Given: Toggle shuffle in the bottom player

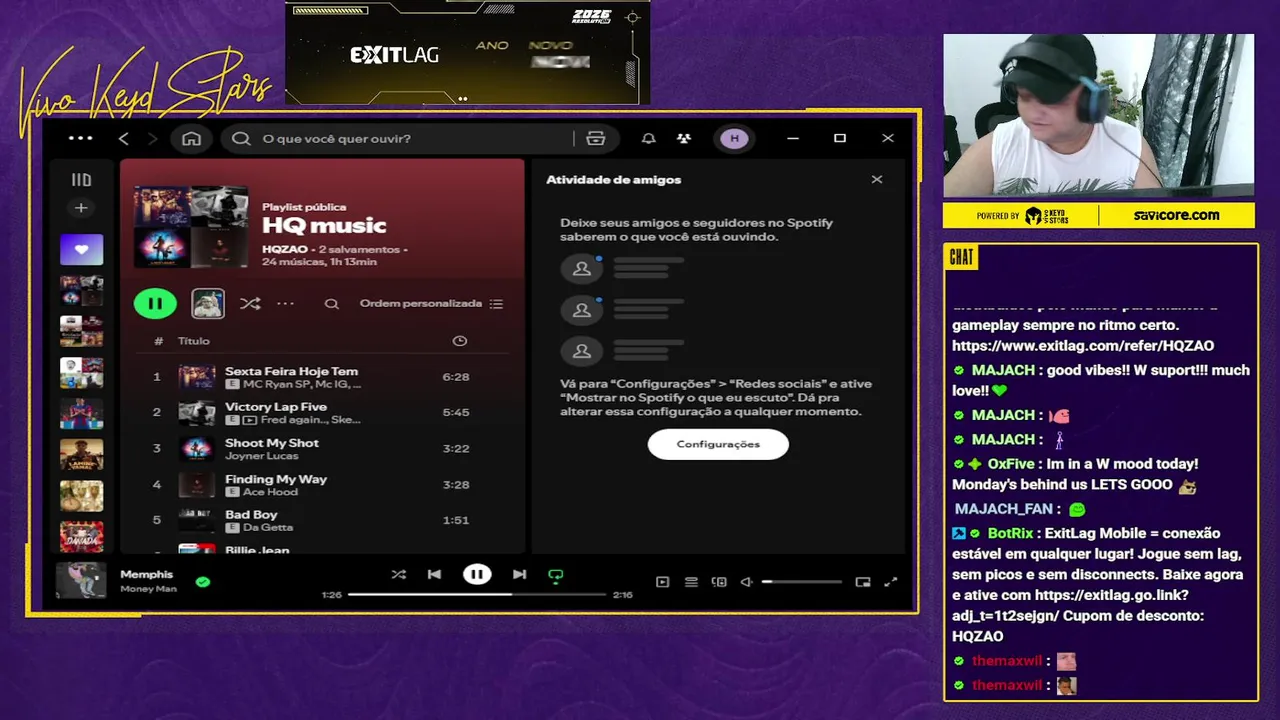Looking at the screenshot, I should [x=399, y=574].
